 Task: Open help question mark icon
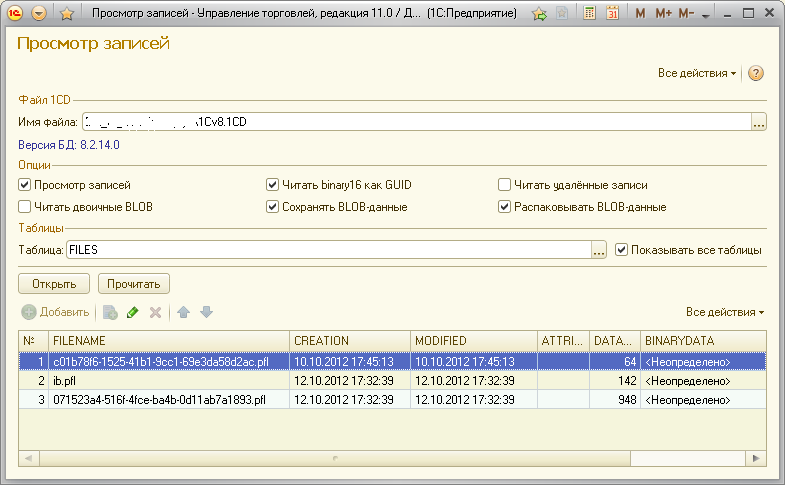(x=755, y=73)
